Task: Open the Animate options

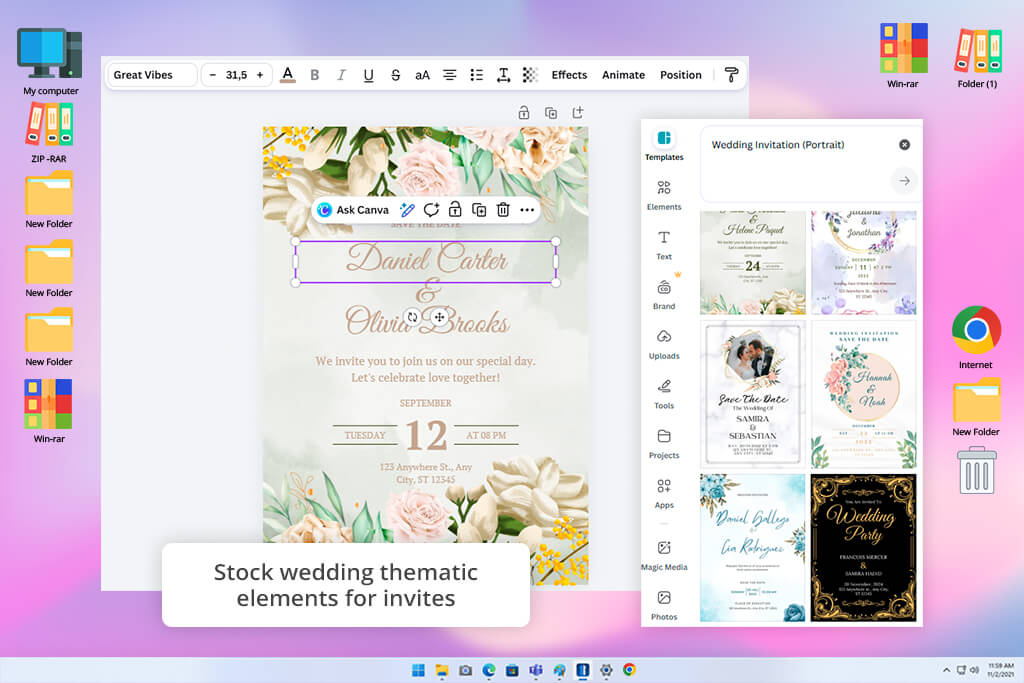Action: point(624,75)
